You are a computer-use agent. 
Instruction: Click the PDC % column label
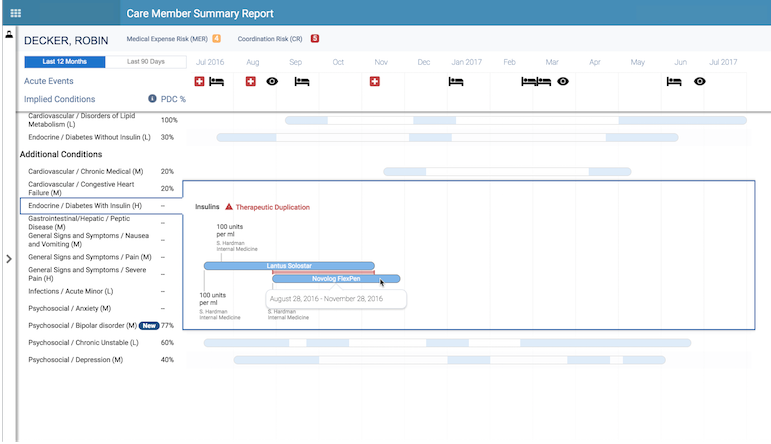pos(173,99)
